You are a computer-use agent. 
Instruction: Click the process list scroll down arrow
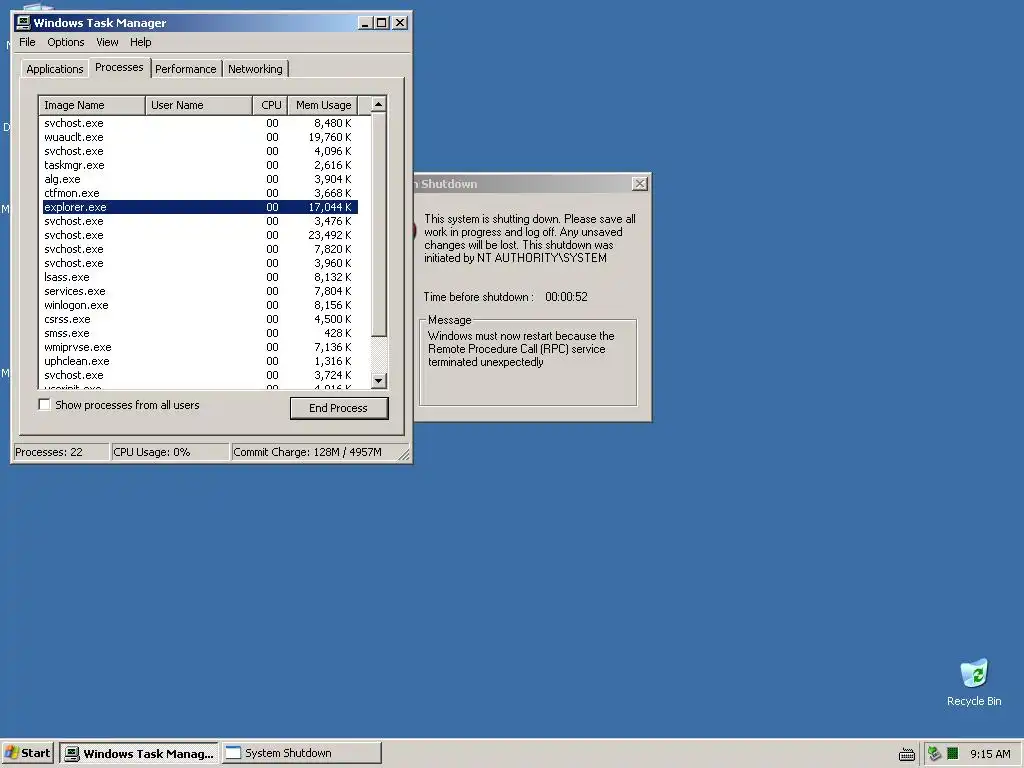[x=379, y=380]
